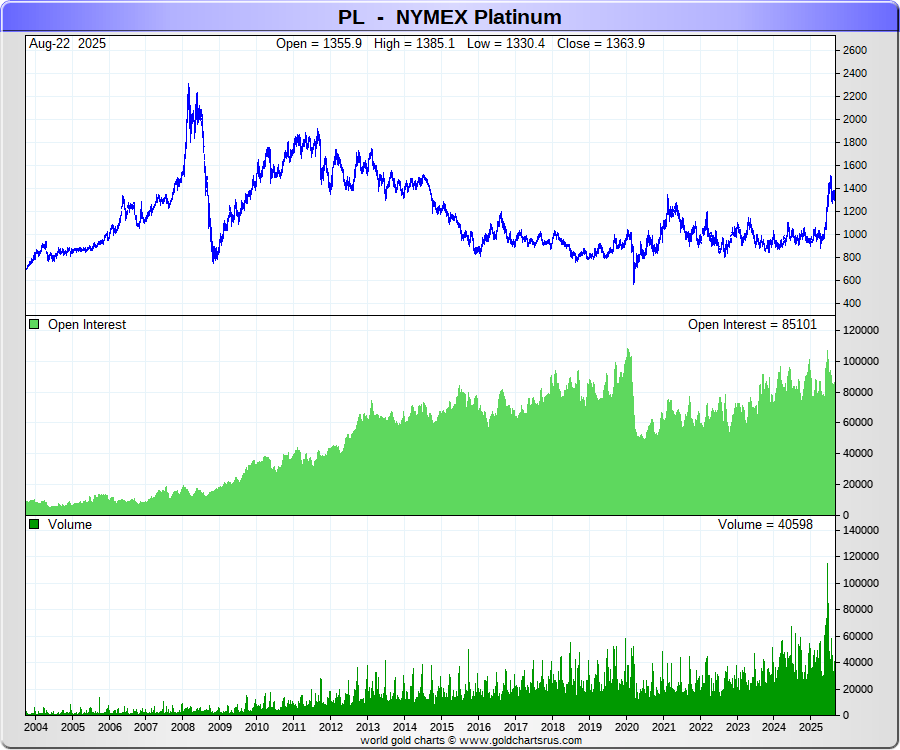This screenshot has width=900, height=750.
Task: Click the 2004 year marker on the time axis
Action: [35, 727]
